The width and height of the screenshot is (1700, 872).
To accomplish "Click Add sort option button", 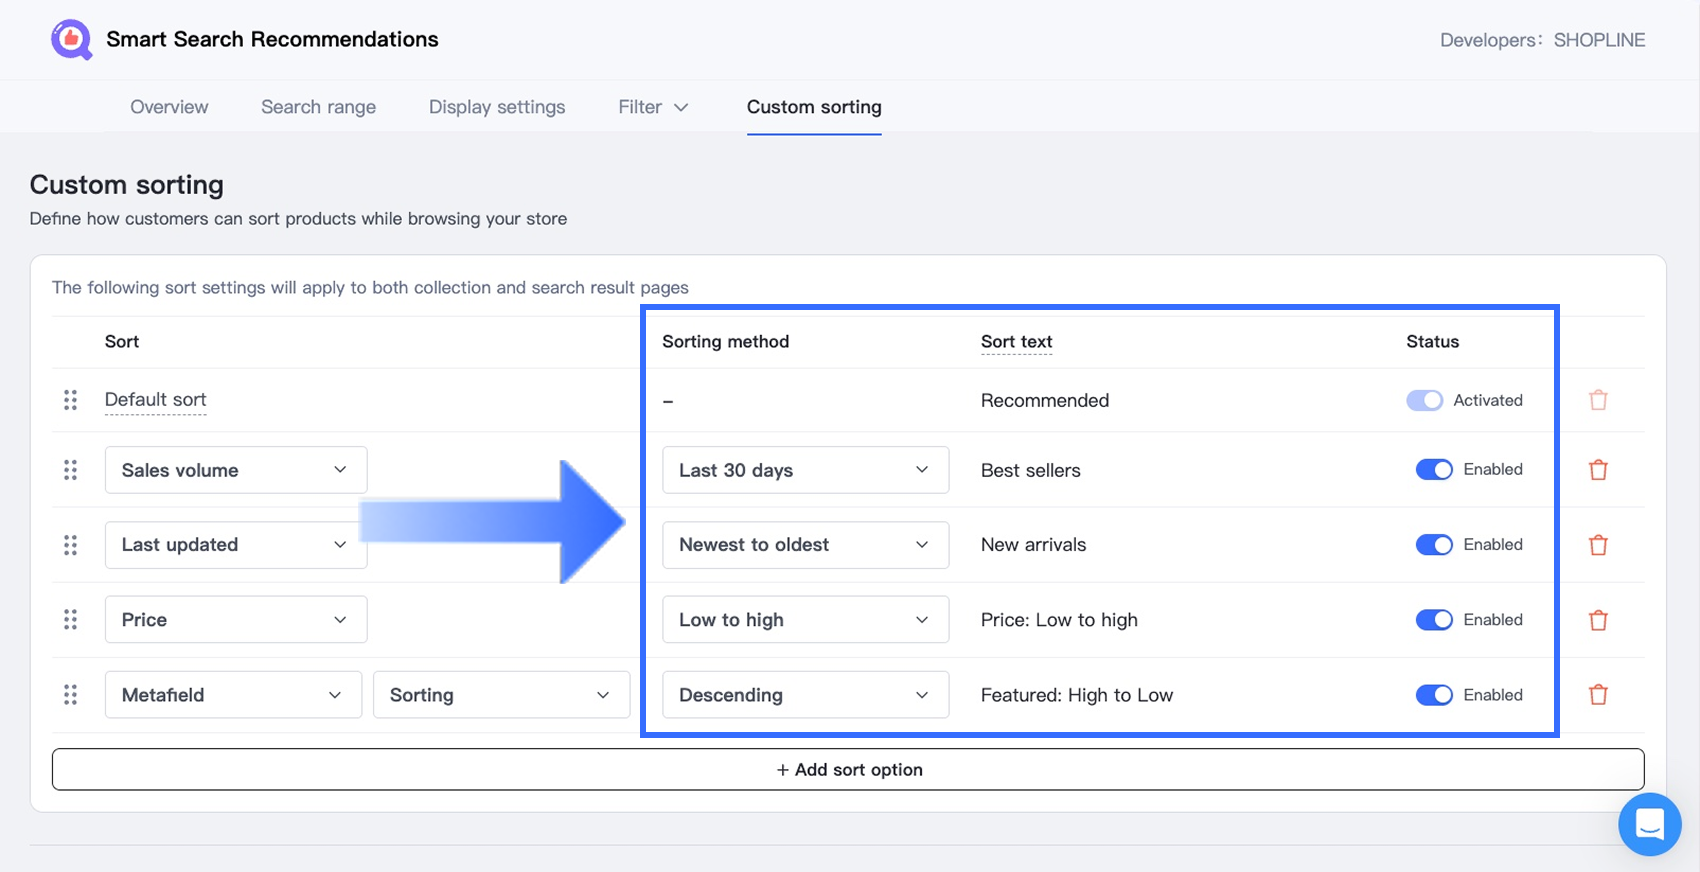I will pyautogui.click(x=848, y=770).
